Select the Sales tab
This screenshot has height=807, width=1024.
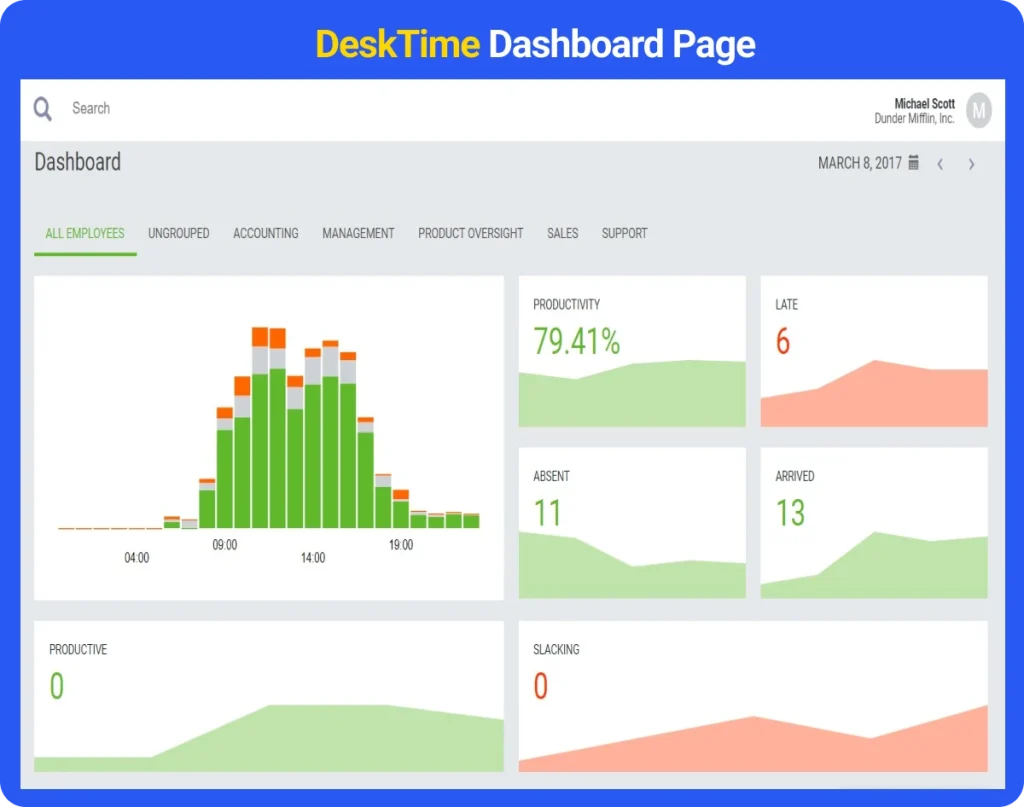pos(562,233)
